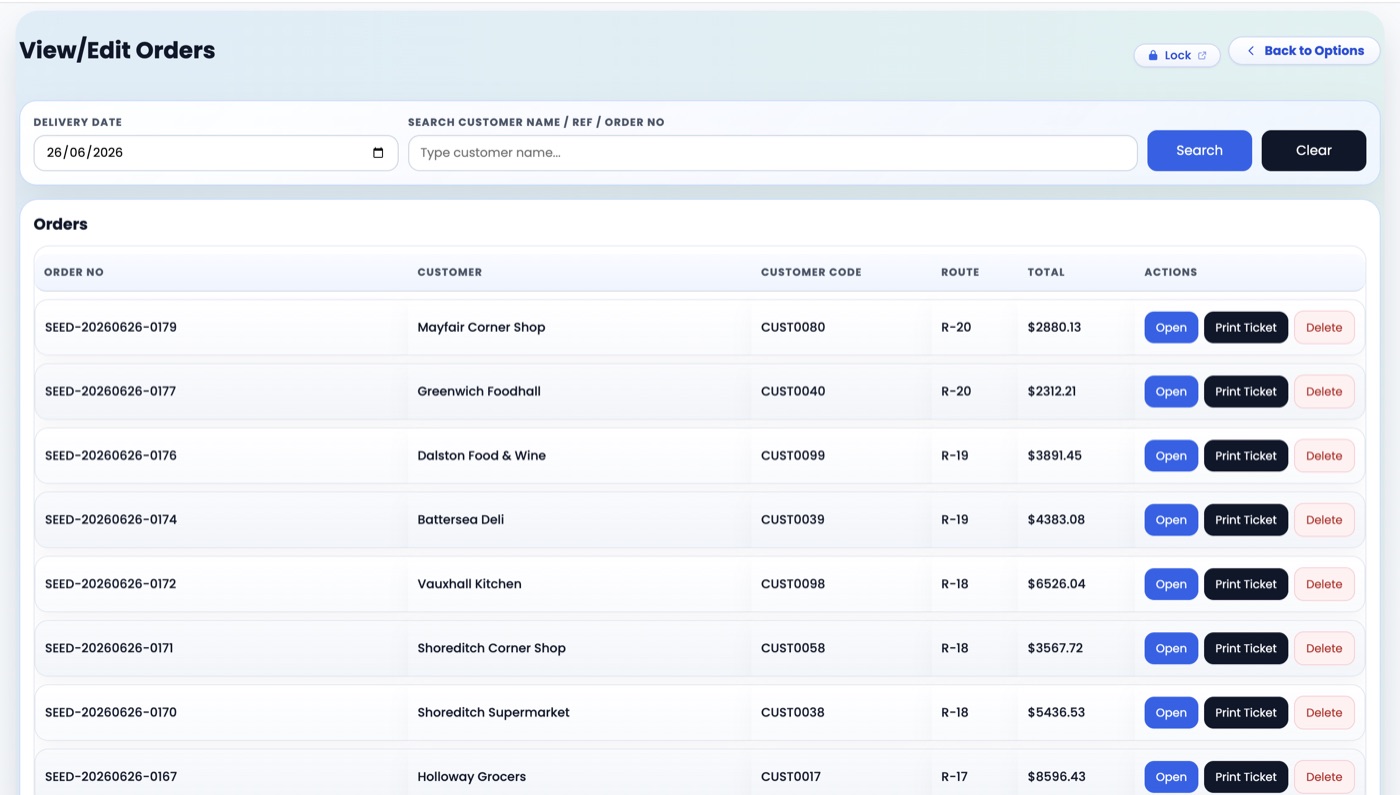Click route R-17 in Holloway Grocers row
Screen dimensions: 1400x795
[954, 776]
